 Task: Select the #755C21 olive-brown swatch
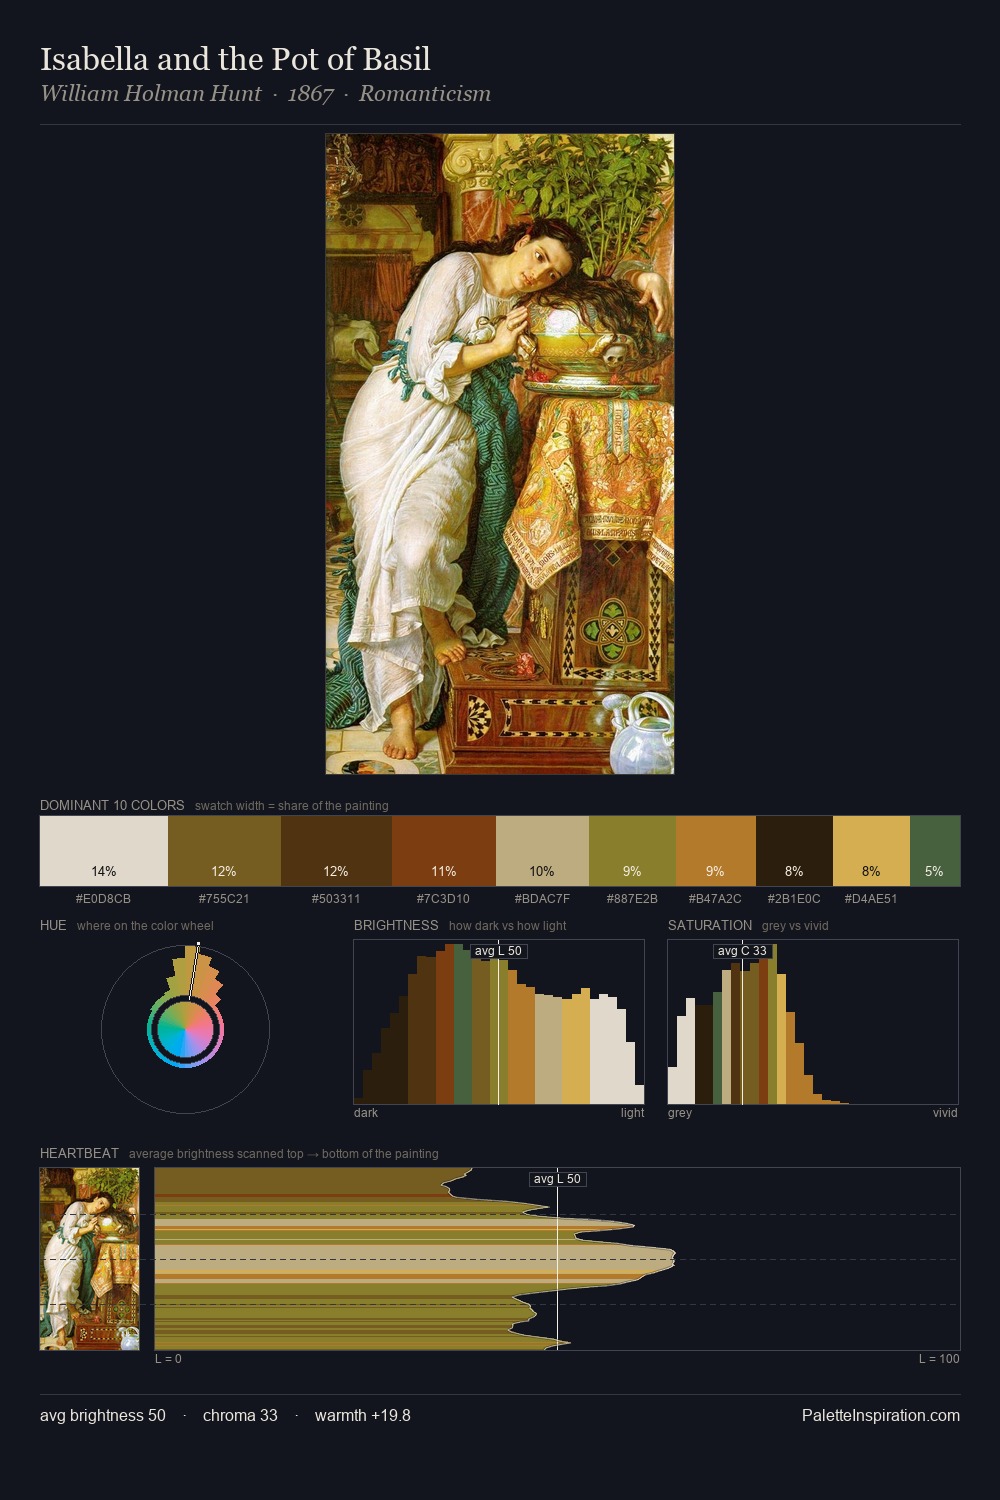point(224,851)
